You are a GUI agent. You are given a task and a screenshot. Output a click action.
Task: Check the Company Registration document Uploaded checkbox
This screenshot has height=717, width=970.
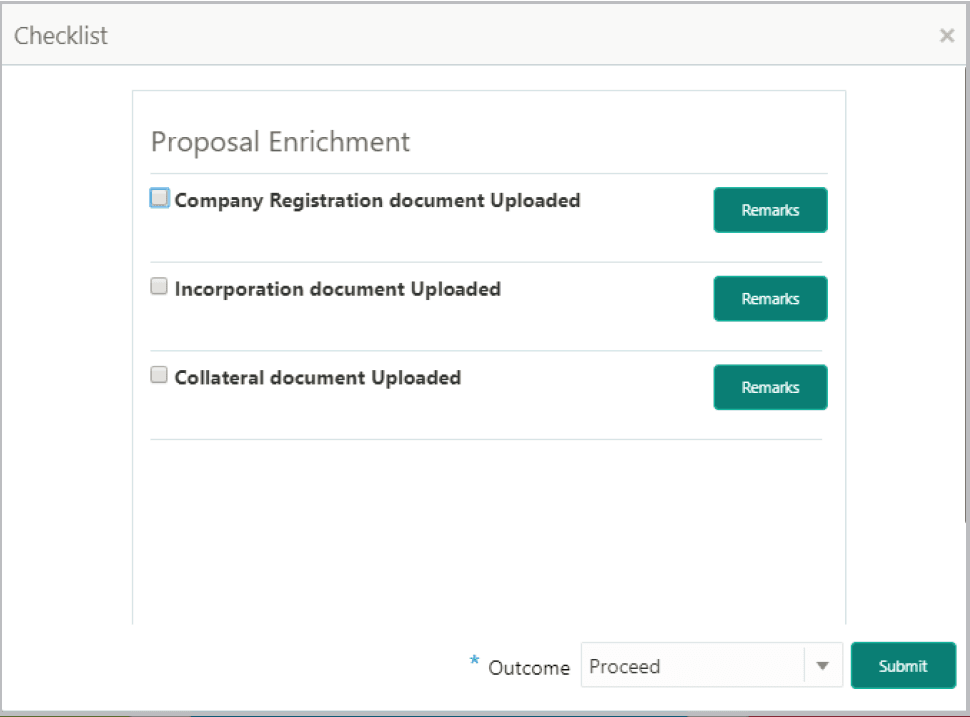158,197
